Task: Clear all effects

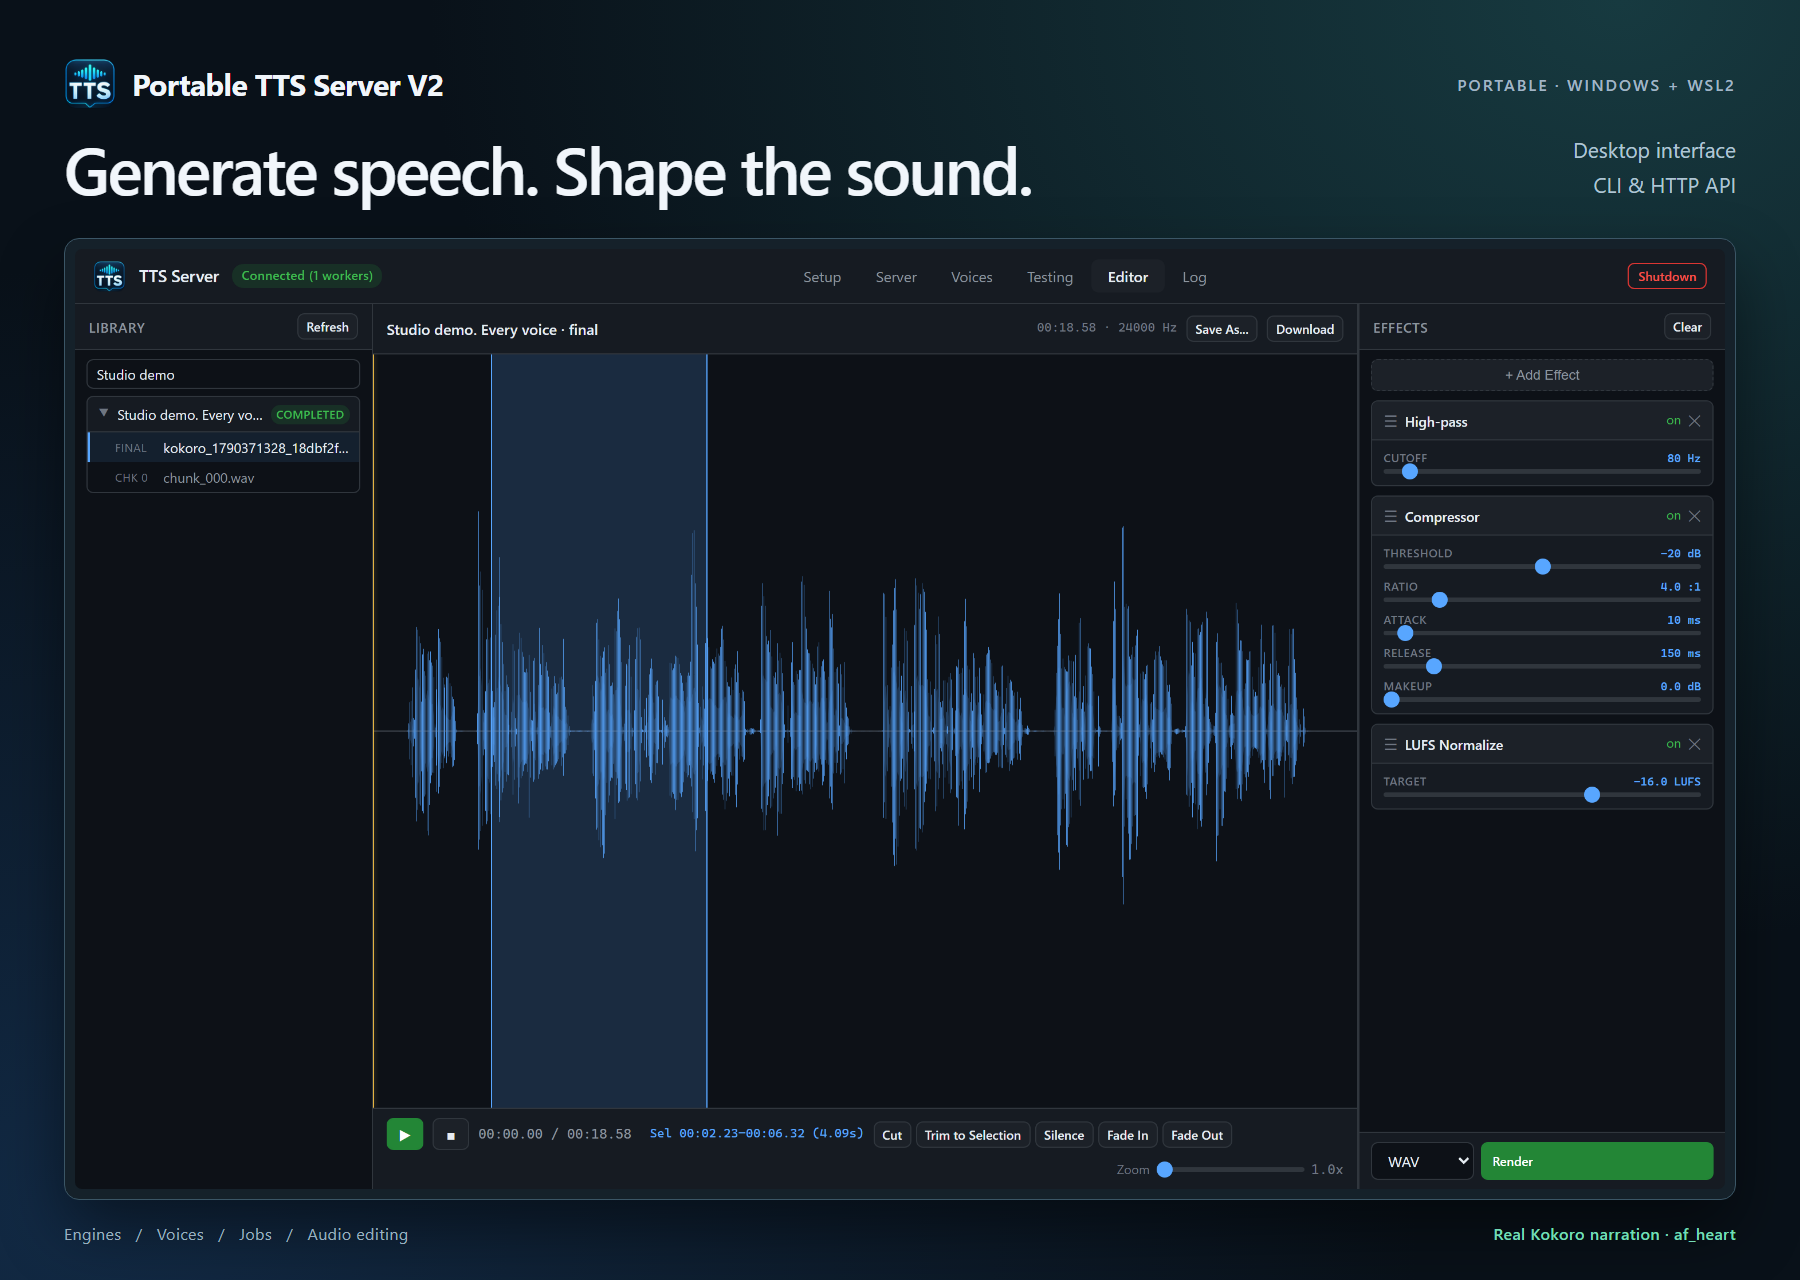Action: [1687, 327]
